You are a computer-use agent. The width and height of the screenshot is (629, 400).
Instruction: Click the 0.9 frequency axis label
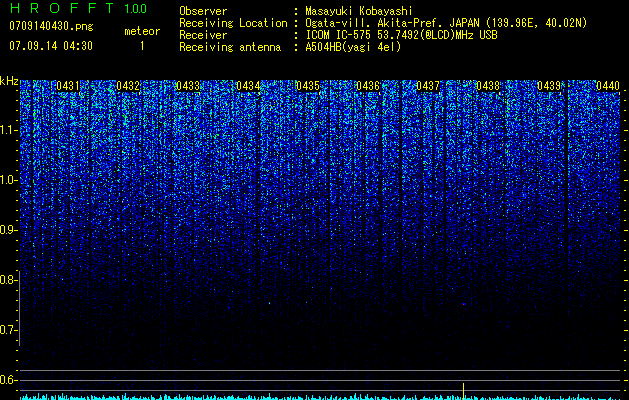7,230
